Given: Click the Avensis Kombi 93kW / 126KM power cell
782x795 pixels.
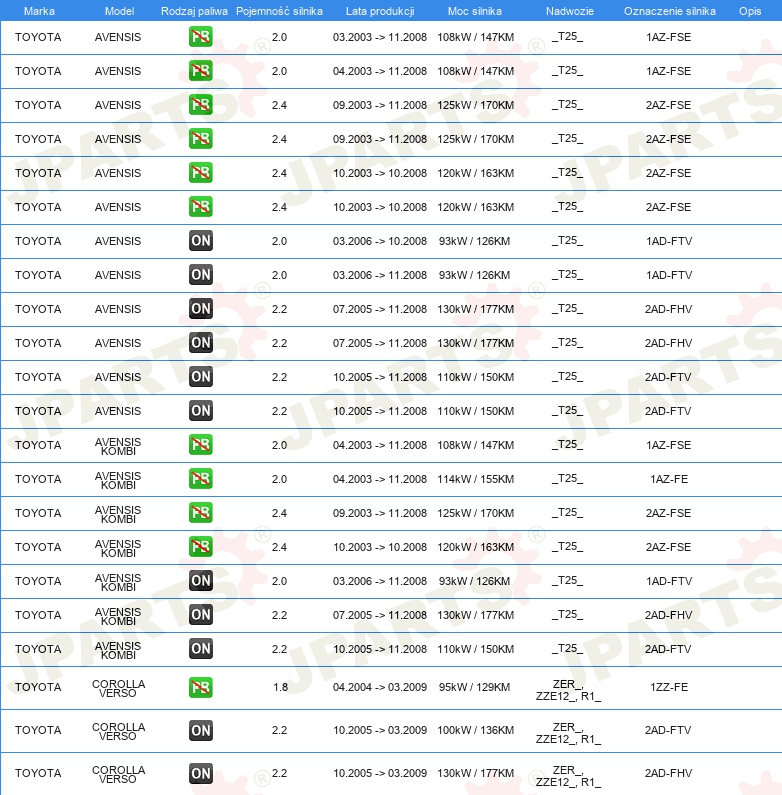Looking at the screenshot, I should click(x=475, y=581).
